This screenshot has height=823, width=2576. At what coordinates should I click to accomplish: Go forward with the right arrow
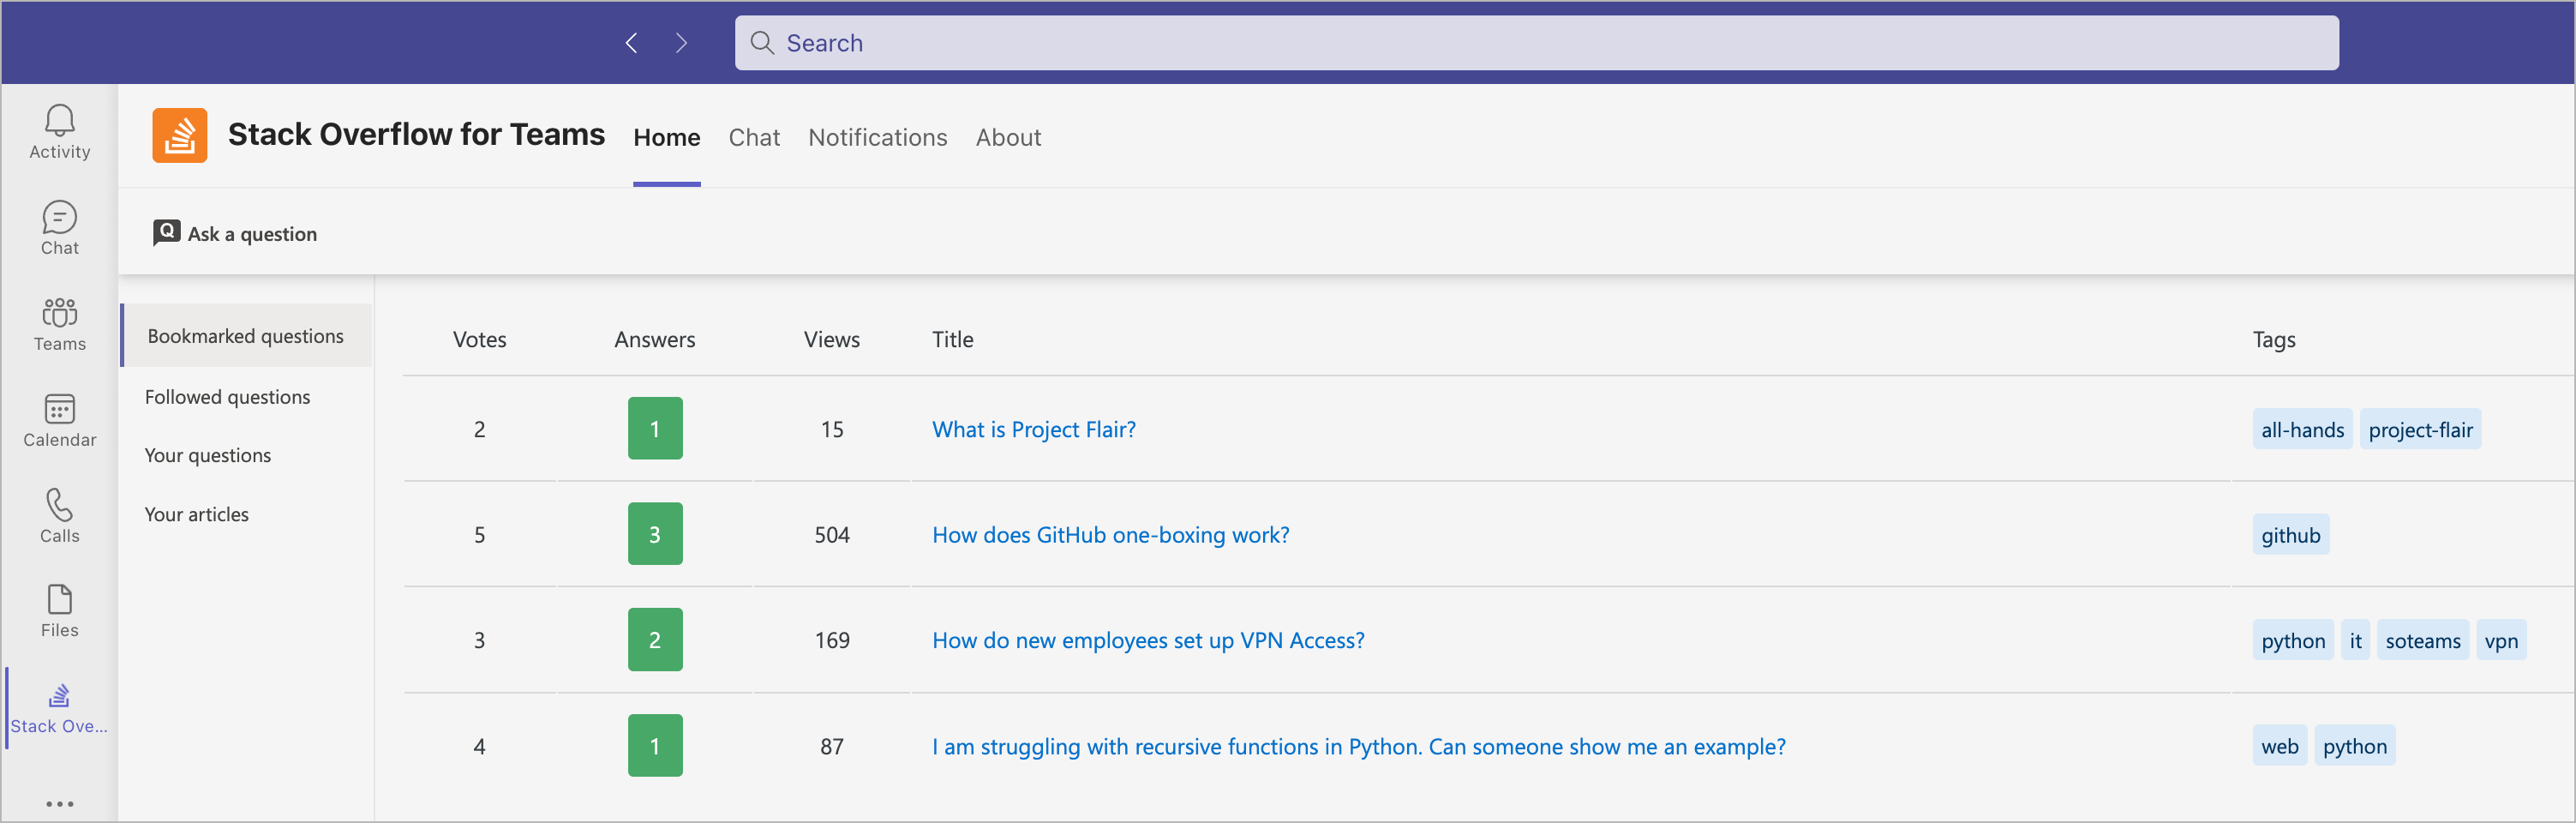pyautogui.click(x=681, y=43)
